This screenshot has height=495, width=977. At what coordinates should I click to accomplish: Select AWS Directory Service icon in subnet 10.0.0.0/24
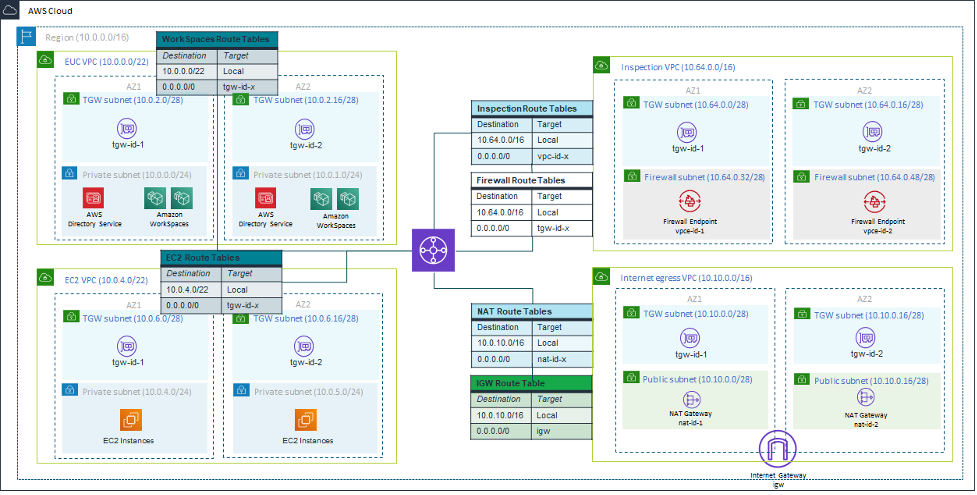pyautogui.click(x=93, y=198)
